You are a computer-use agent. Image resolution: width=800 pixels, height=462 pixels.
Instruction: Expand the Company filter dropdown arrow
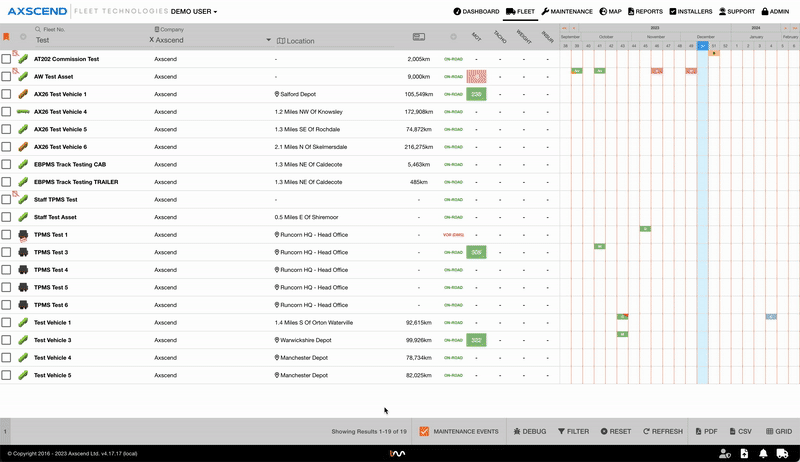pos(268,40)
